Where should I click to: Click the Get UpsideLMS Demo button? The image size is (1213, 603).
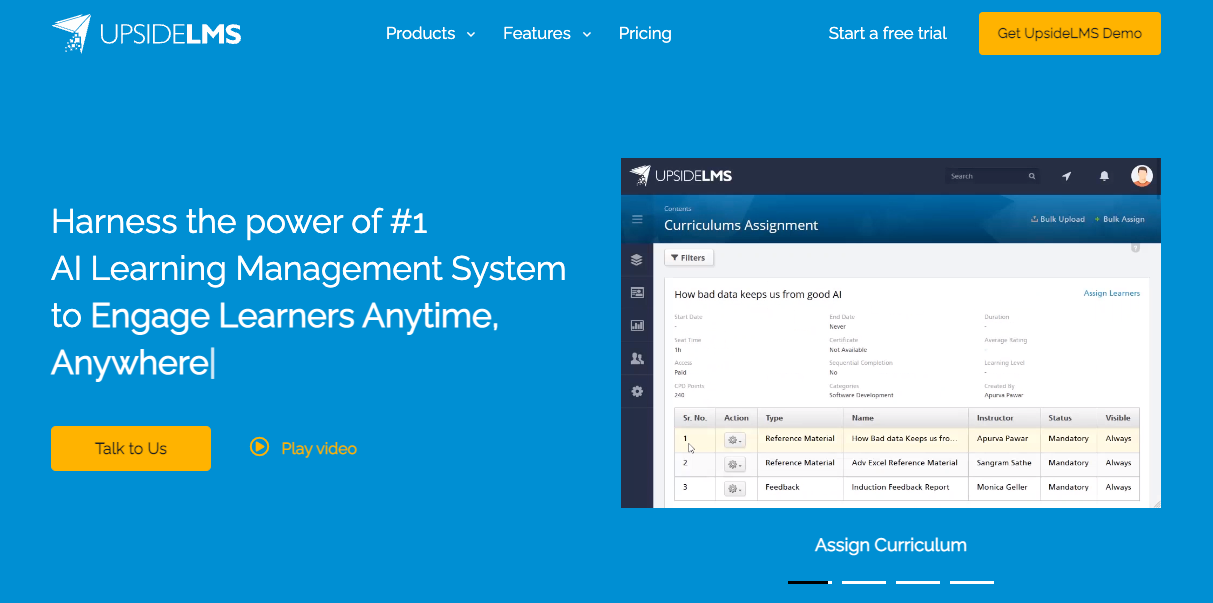coord(1070,33)
